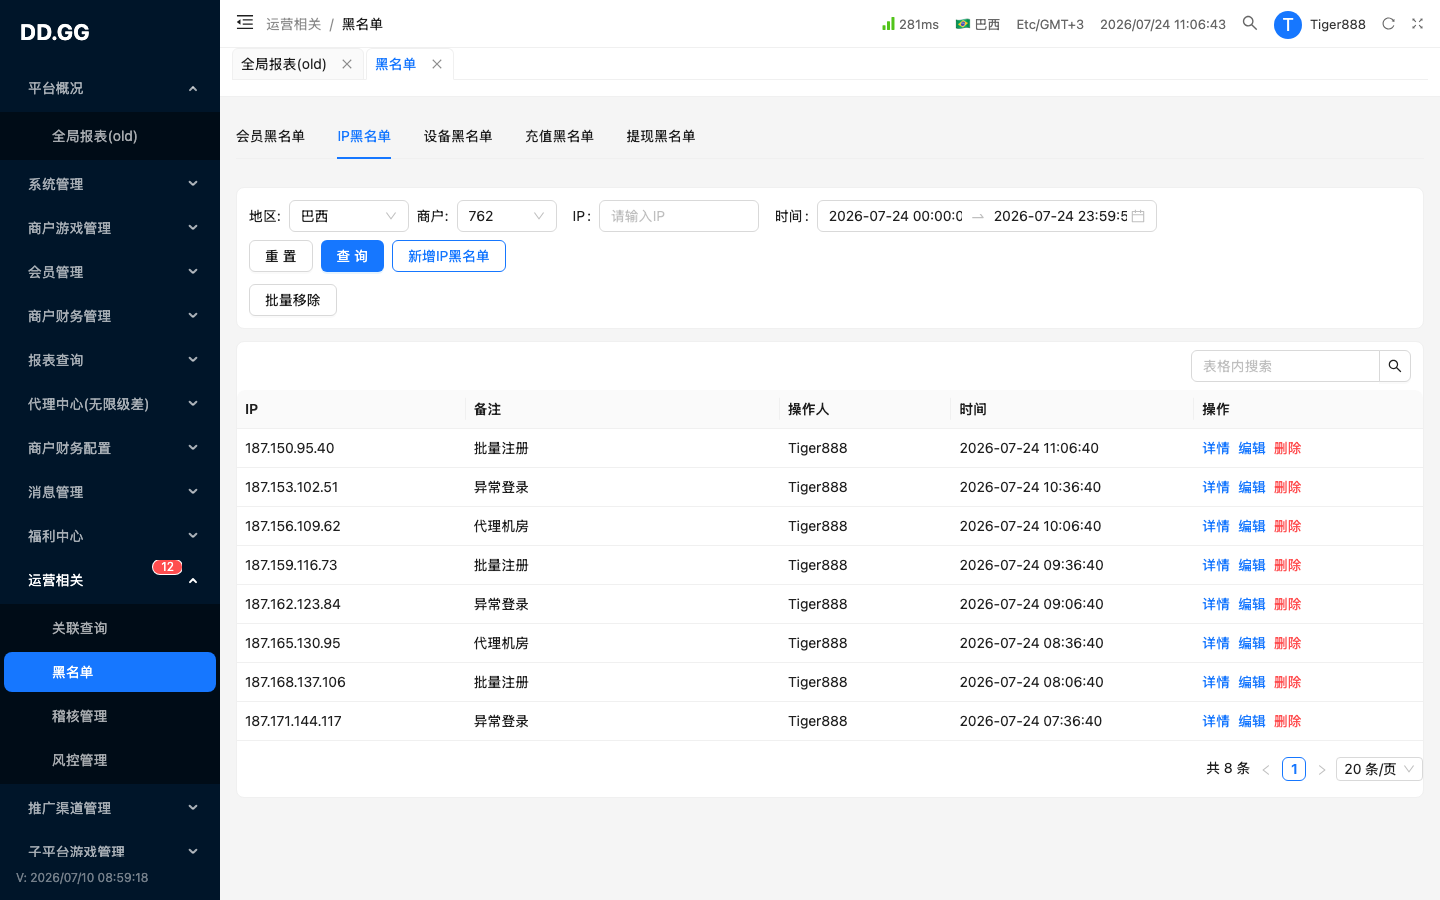Focus the 表格内搜索 input field
Screen dimensions: 1440x900
pos(1285,366)
